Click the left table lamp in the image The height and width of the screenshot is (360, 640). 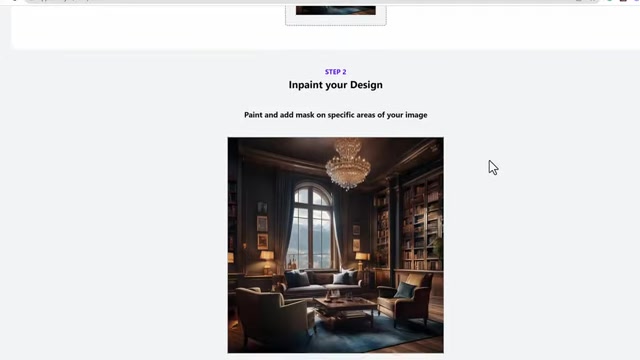(x=267, y=261)
